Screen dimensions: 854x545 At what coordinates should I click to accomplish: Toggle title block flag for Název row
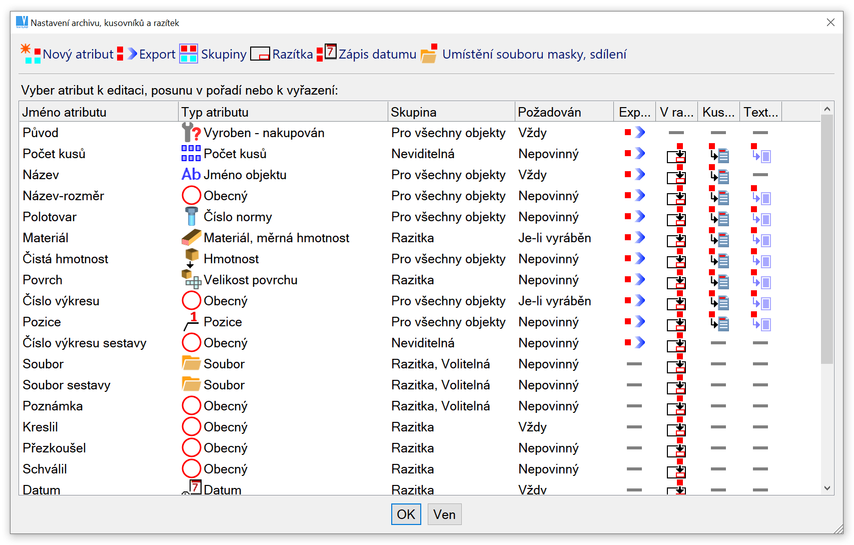click(677, 175)
